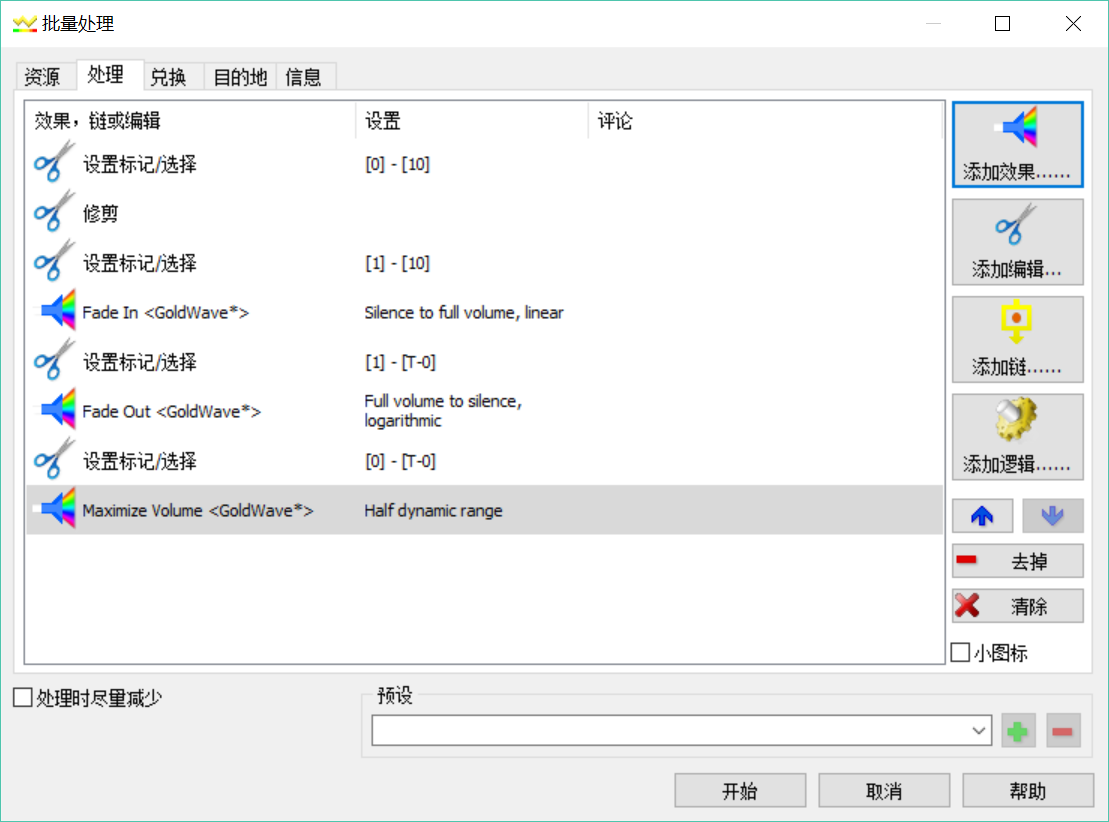Move selected item up with blue arrow
The height and width of the screenshot is (822, 1109).
click(x=982, y=515)
